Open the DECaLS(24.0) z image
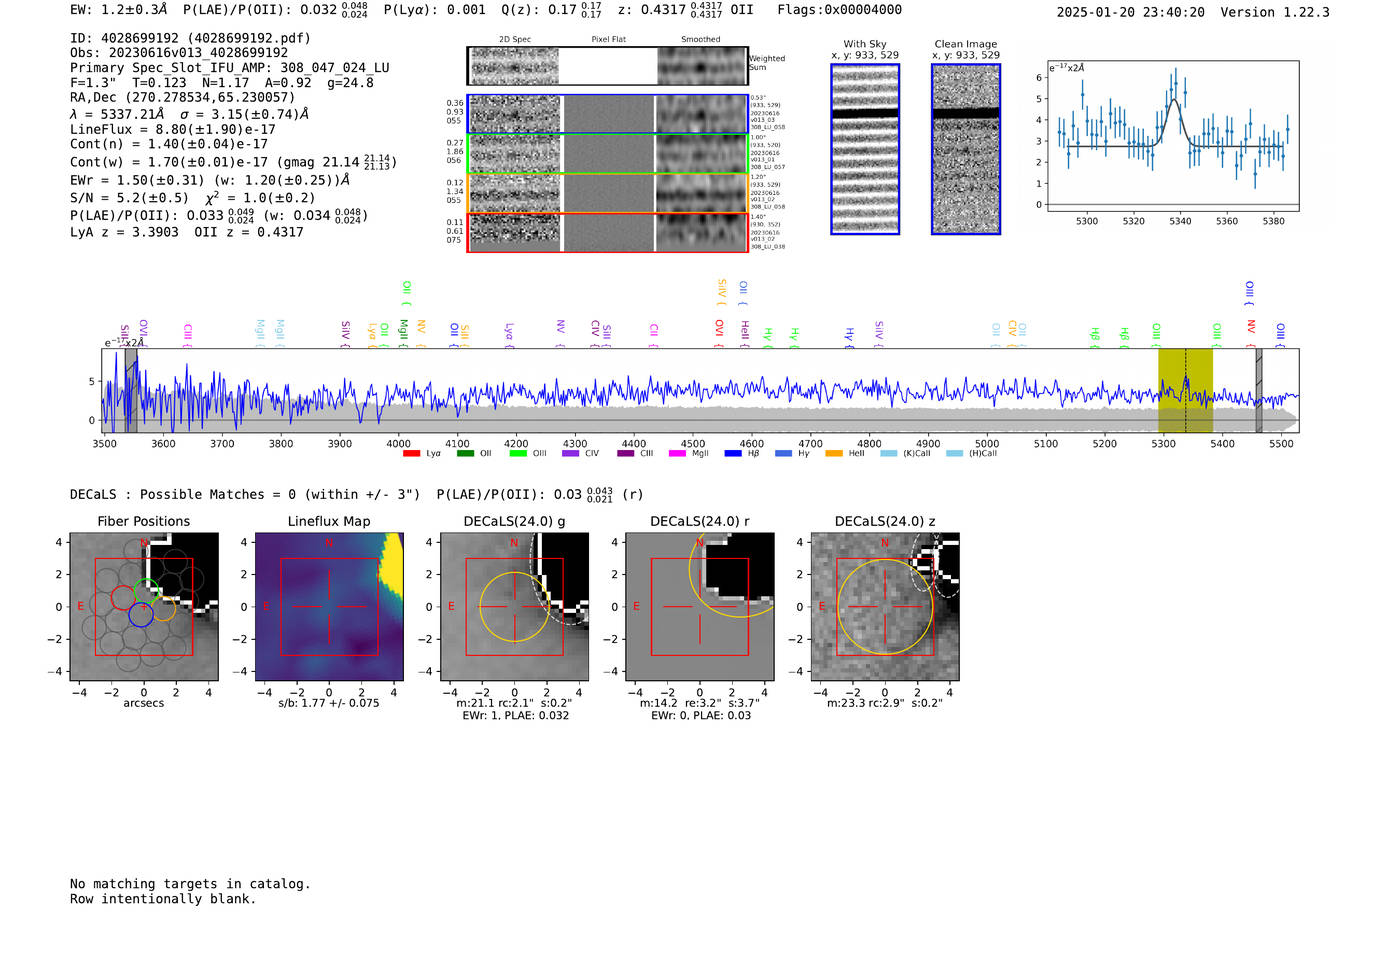The image size is (1400, 953). click(885, 607)
